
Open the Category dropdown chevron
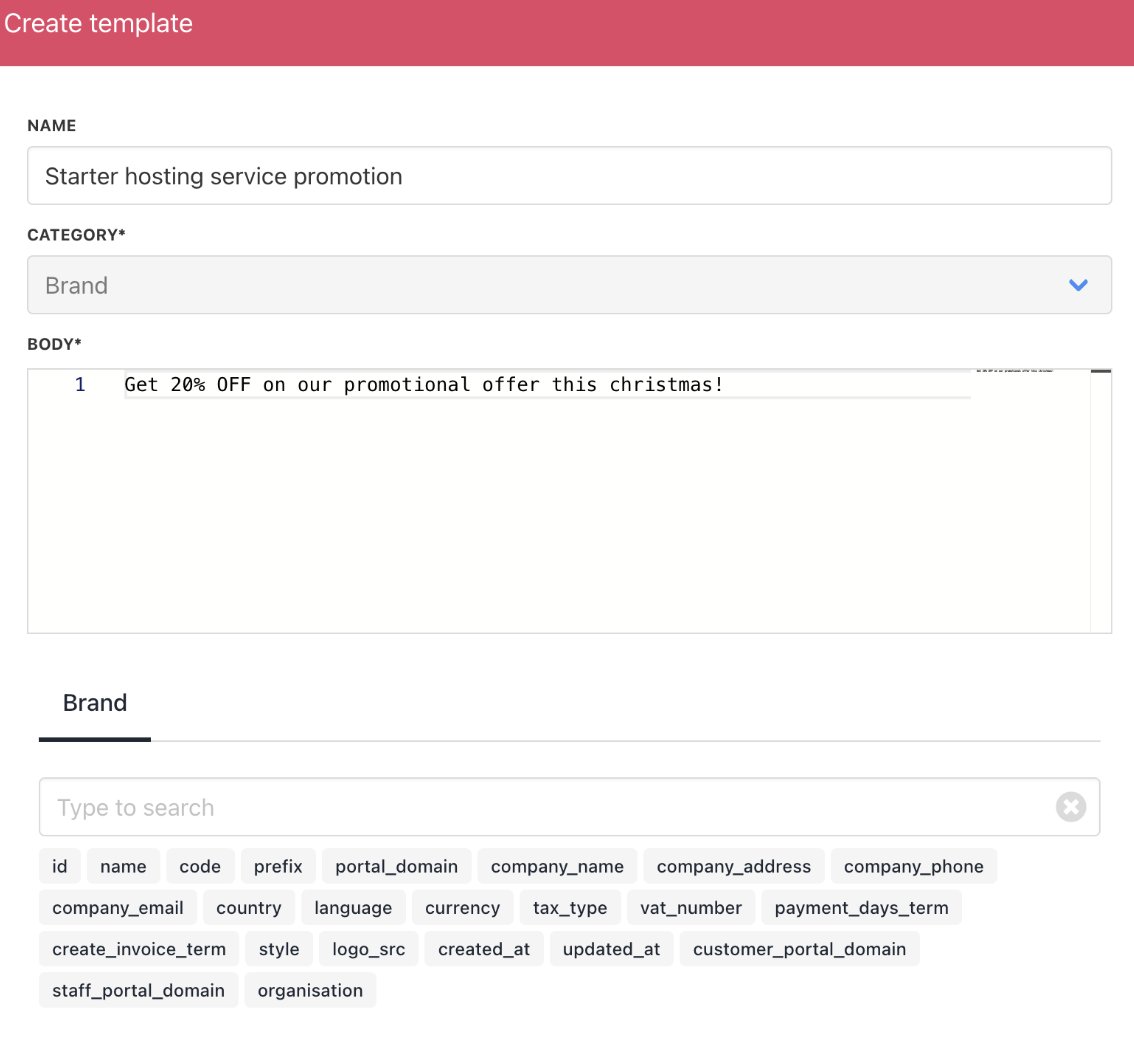click(1078, 285)
